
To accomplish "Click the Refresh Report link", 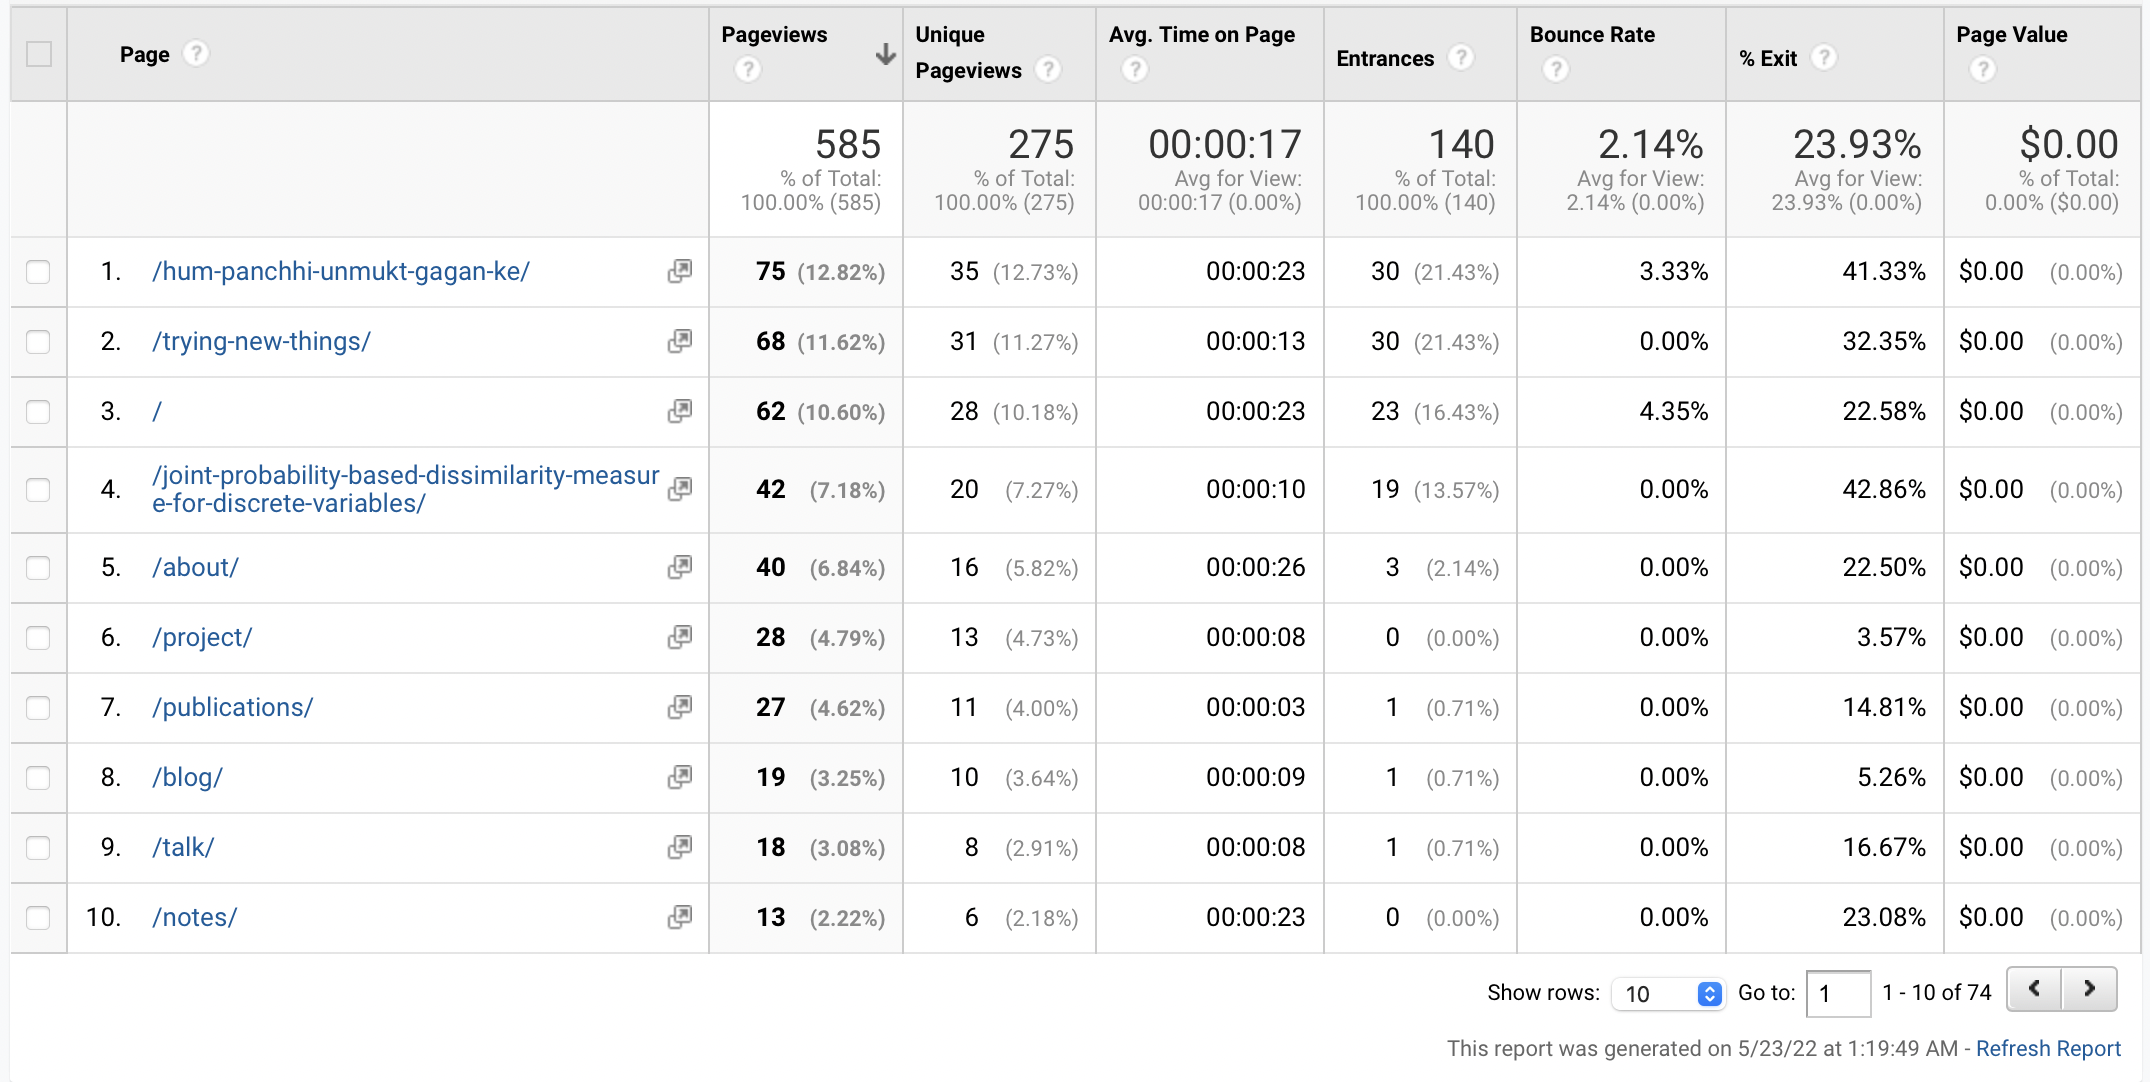I will point(2047,1048).
